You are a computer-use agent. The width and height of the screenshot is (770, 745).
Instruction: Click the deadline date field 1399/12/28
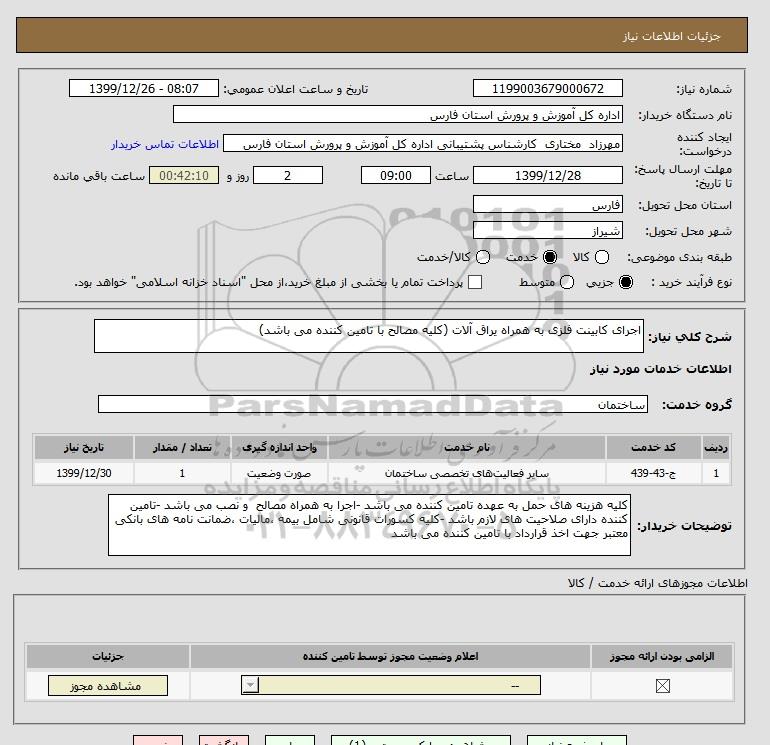(548, 175)
